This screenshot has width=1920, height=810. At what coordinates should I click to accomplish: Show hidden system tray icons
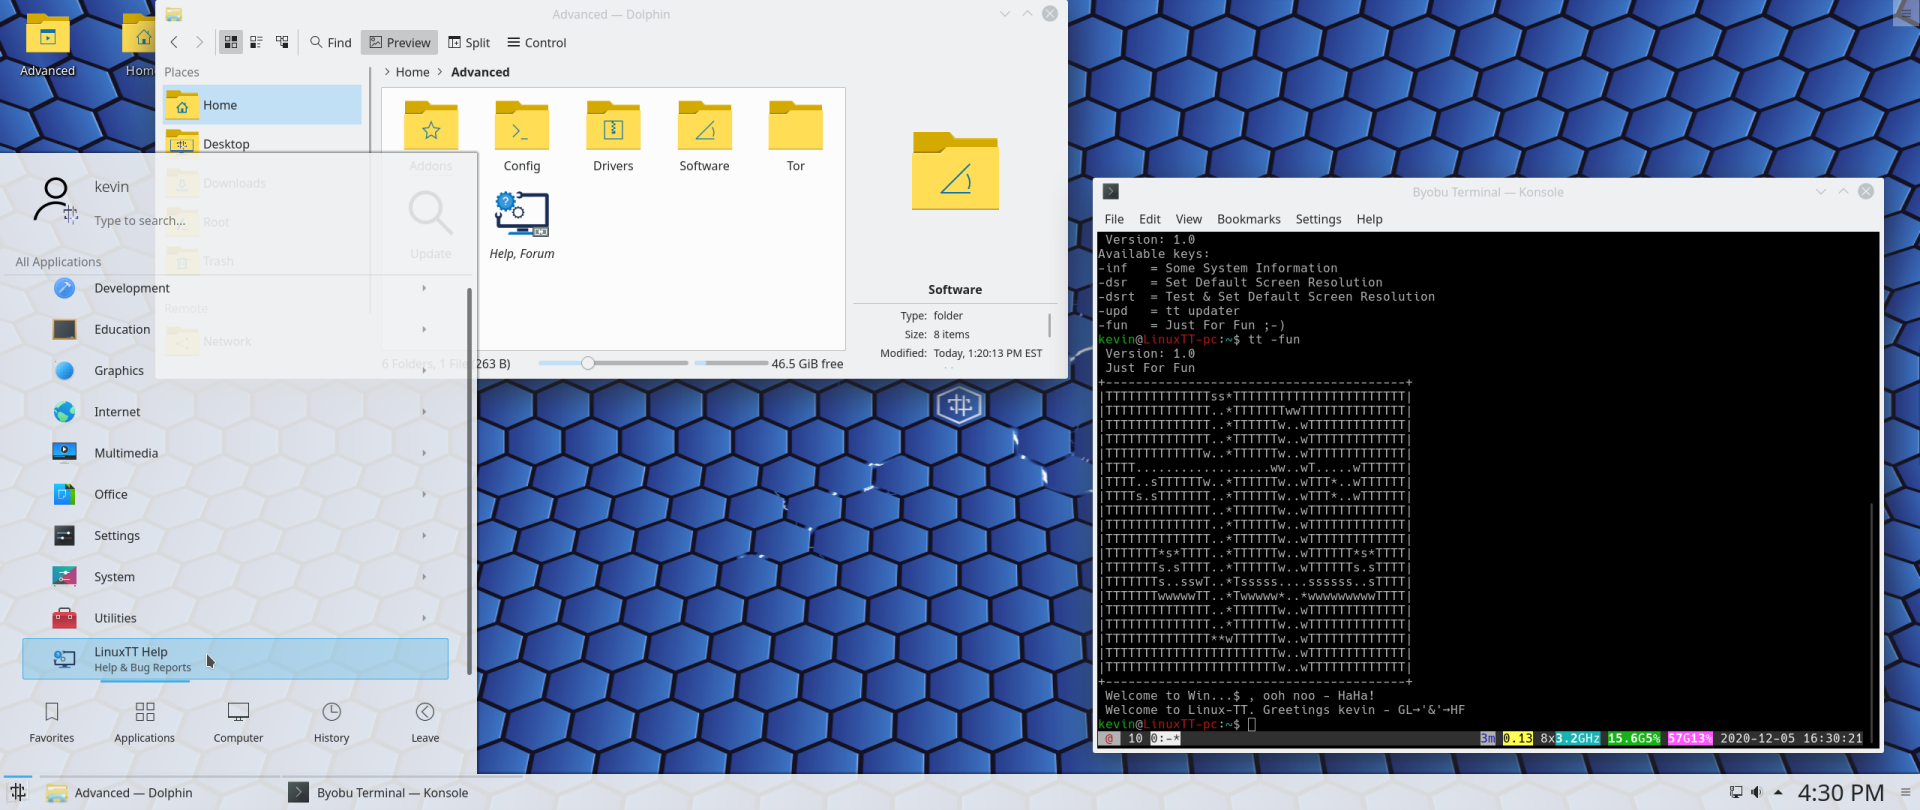(1778, 792)
